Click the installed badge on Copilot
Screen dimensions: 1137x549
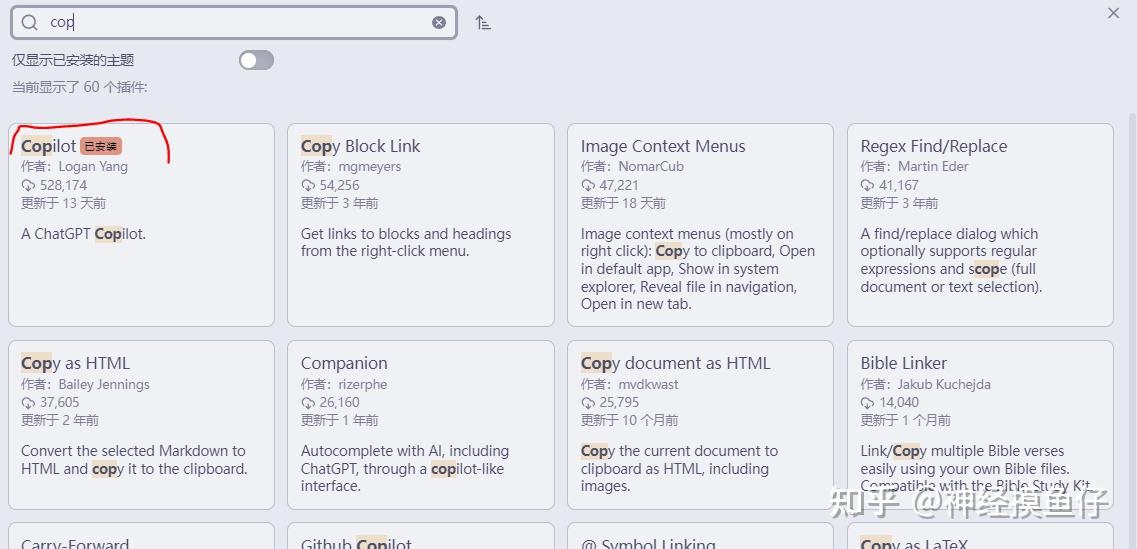click(101, 146)
